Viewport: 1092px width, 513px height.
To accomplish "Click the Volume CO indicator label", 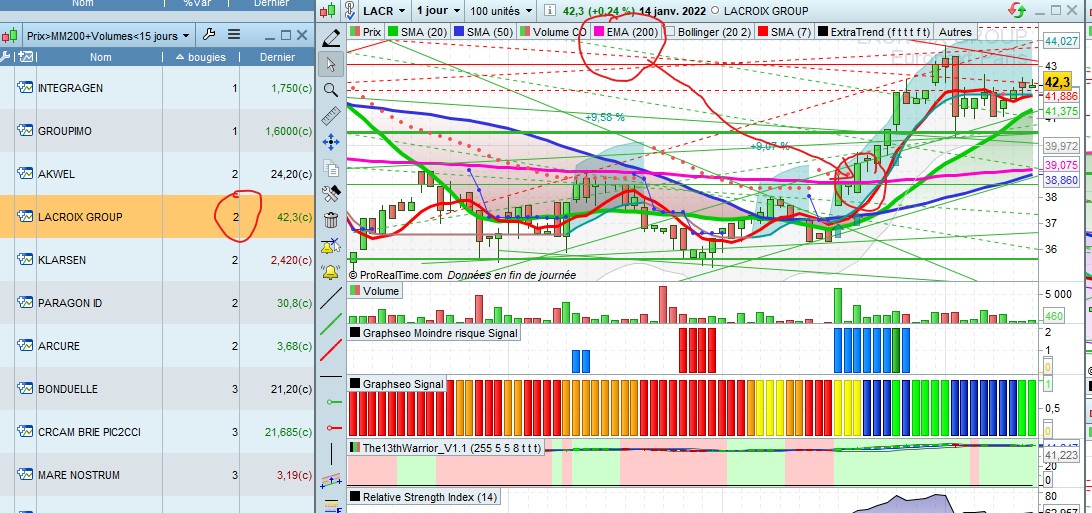I will pos(554,32).
